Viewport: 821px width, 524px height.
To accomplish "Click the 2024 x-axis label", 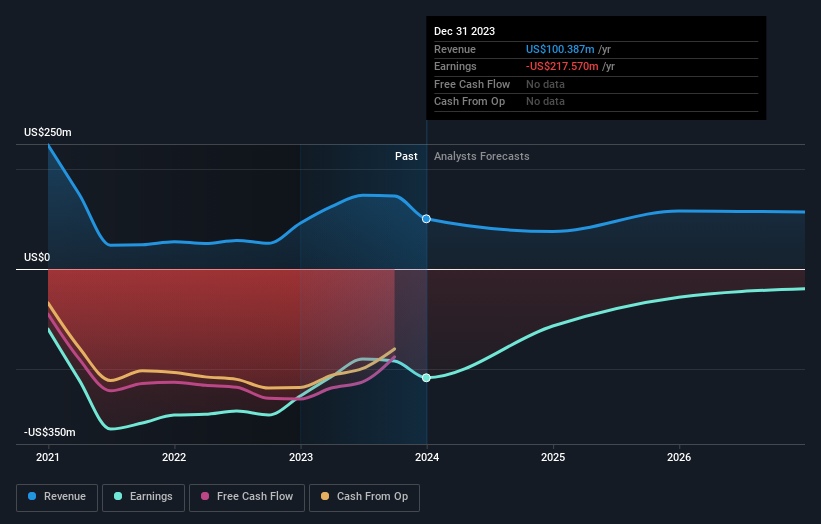I will tap(427, 457).
